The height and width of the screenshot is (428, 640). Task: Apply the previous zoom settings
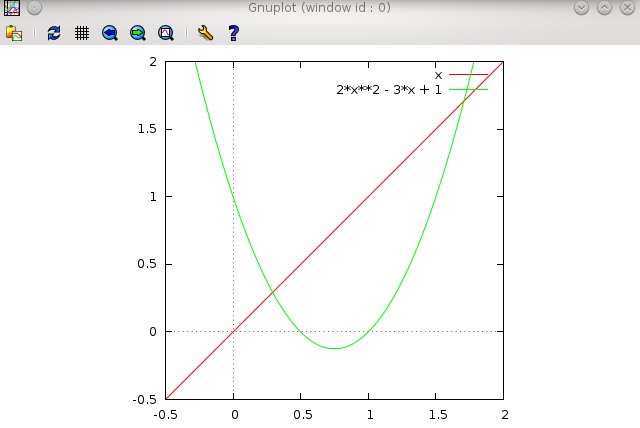(x=110, y=33)
